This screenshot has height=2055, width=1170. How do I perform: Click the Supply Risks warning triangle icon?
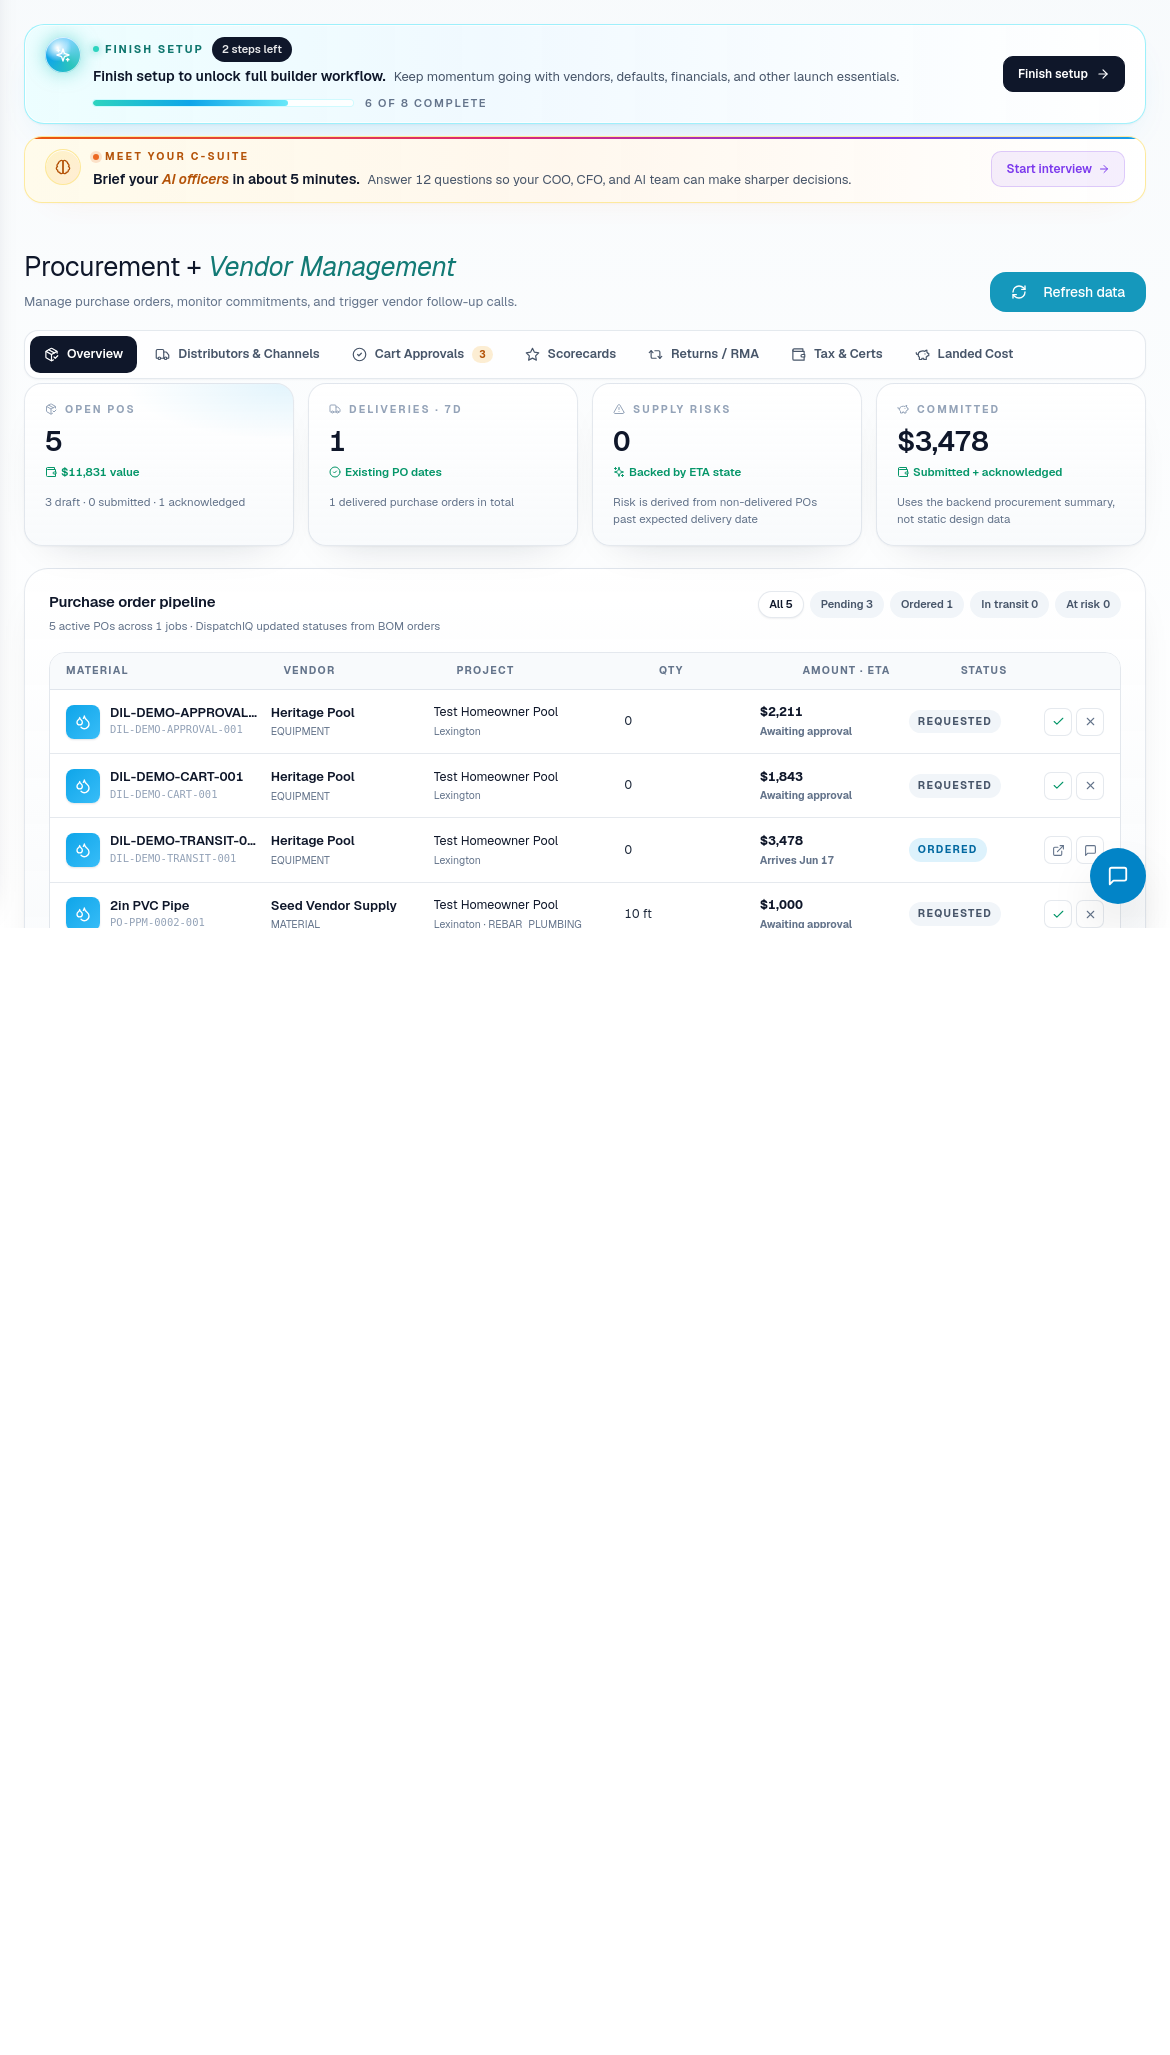[x=619, y=409]
